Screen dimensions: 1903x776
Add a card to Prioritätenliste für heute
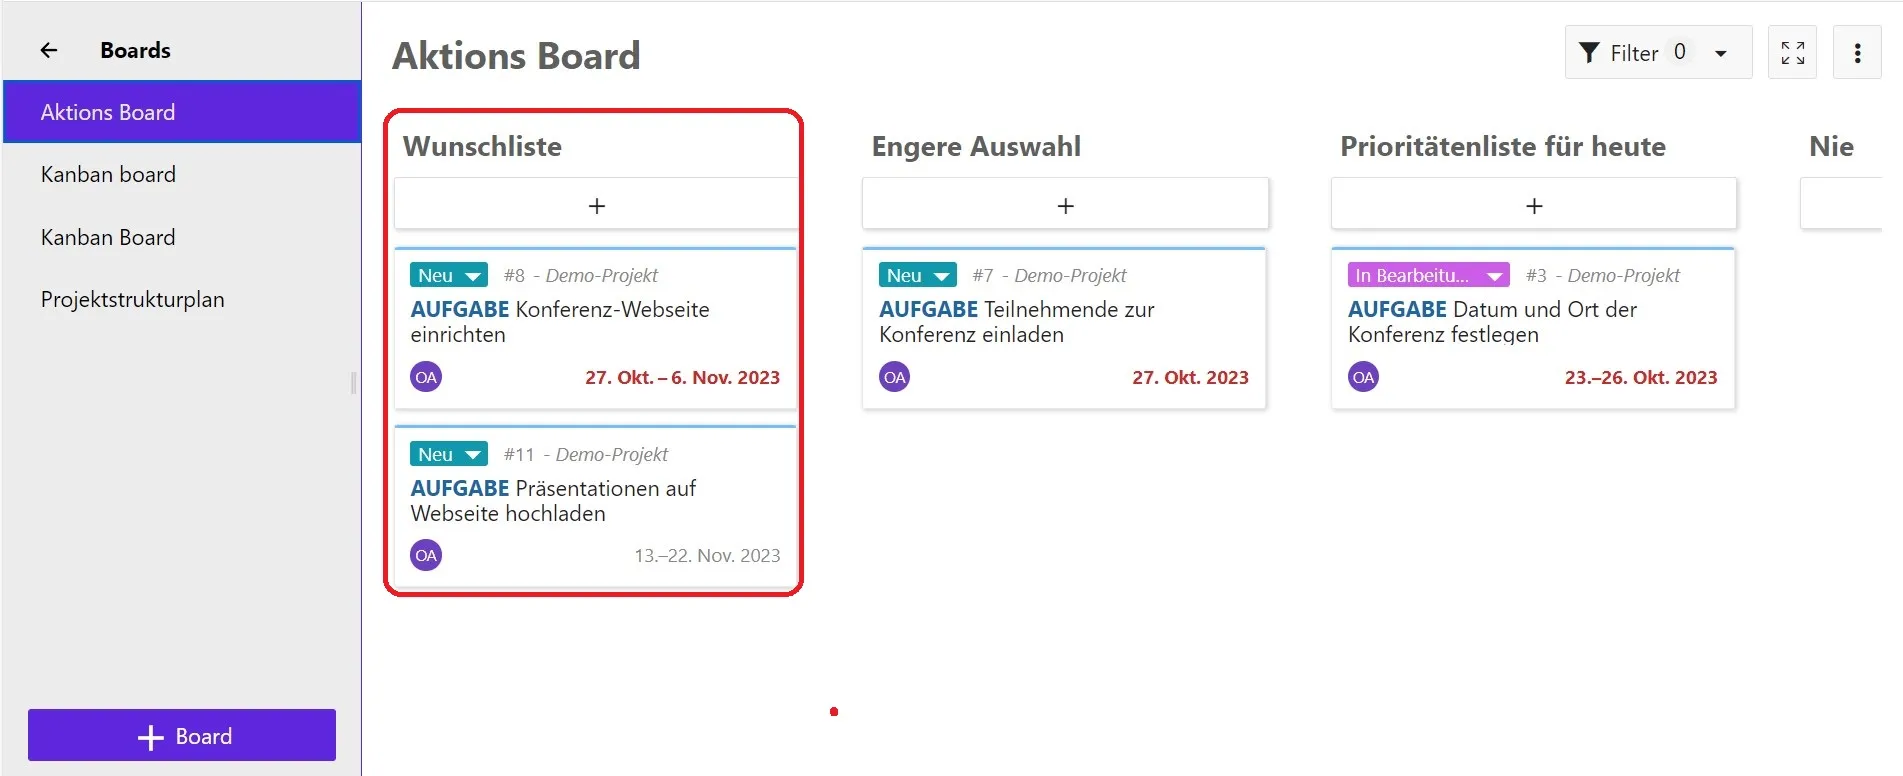1533,204
